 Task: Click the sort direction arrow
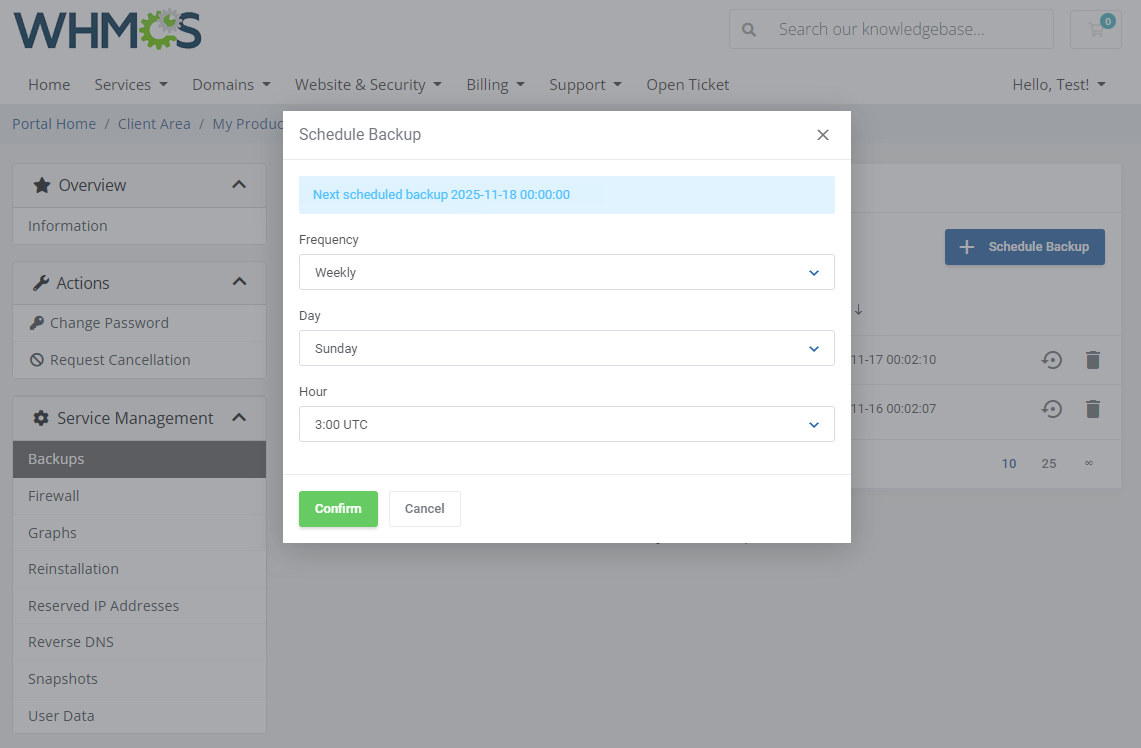tap(857, 310)
